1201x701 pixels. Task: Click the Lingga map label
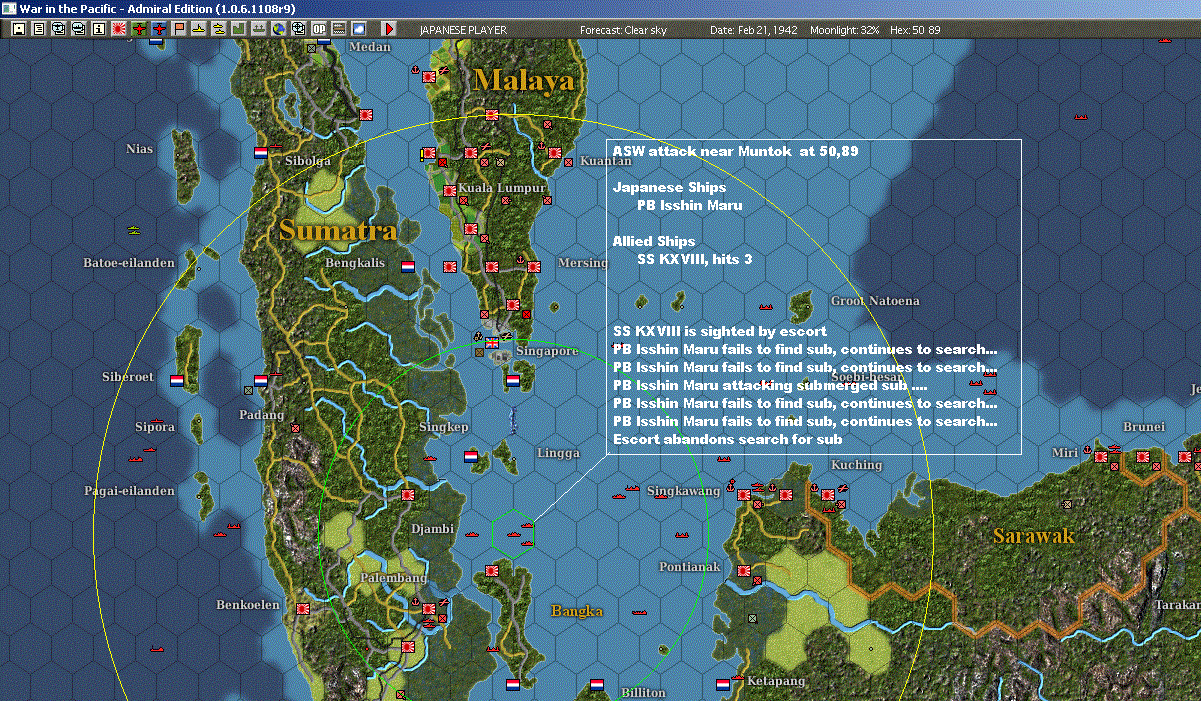coord(558,453)
